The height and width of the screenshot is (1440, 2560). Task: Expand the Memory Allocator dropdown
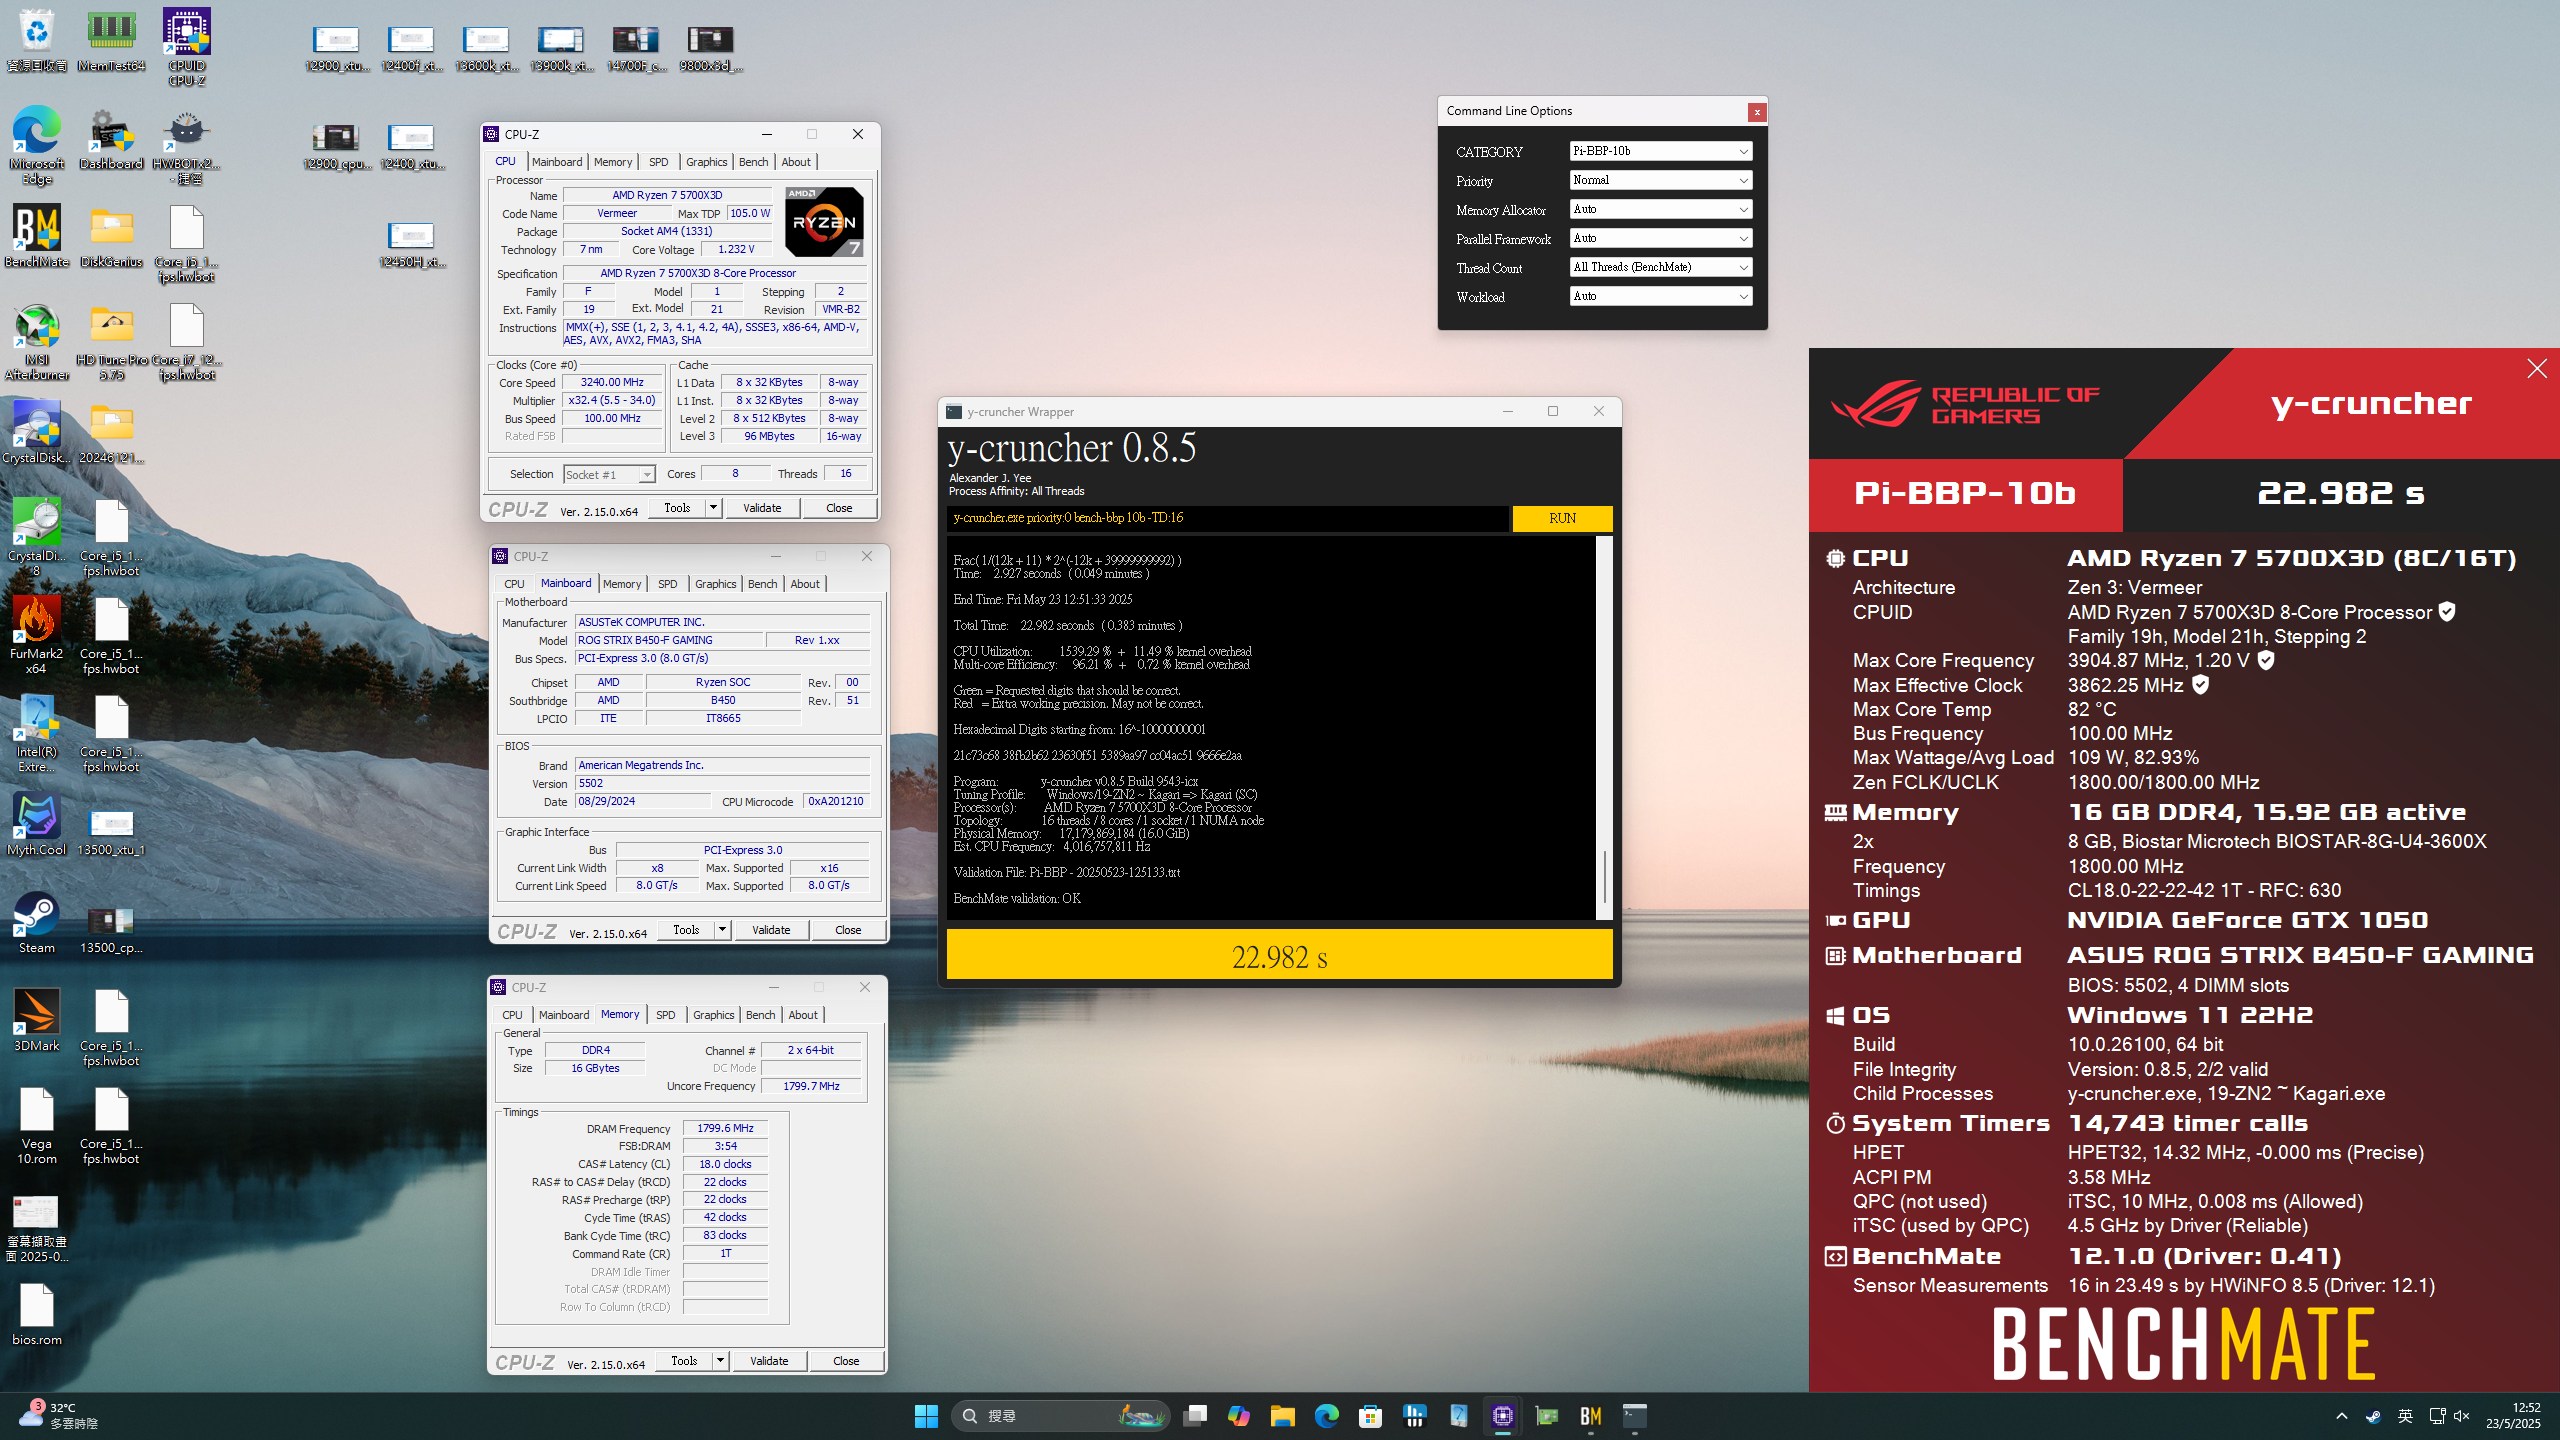coord(1660,209)
